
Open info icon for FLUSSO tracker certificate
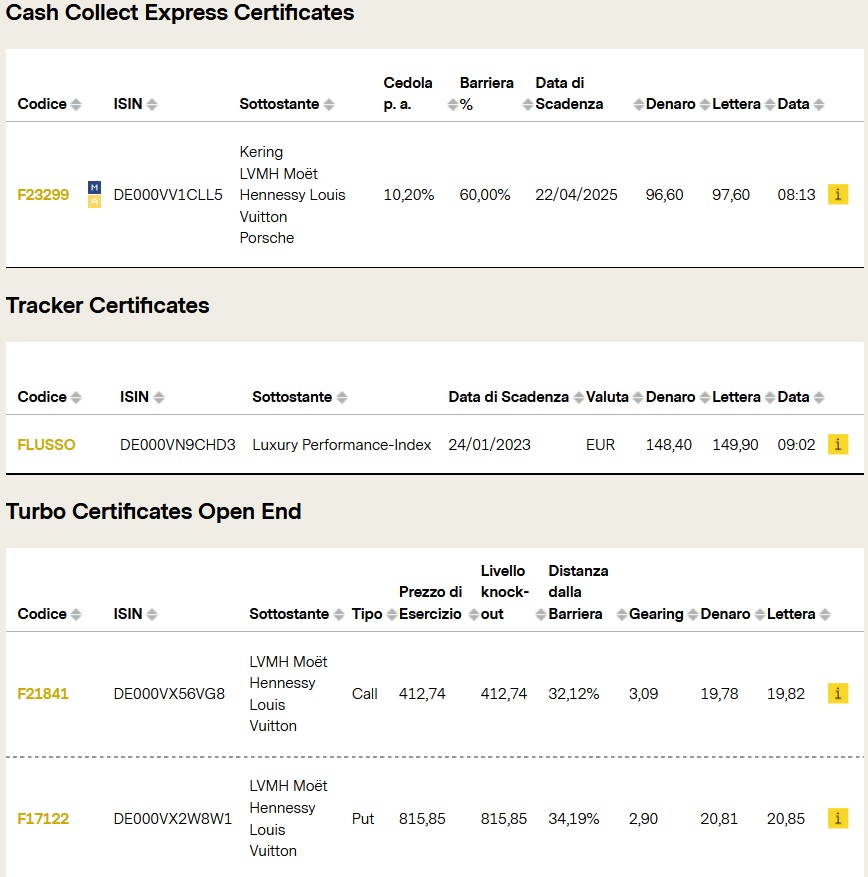pos(837,445)
